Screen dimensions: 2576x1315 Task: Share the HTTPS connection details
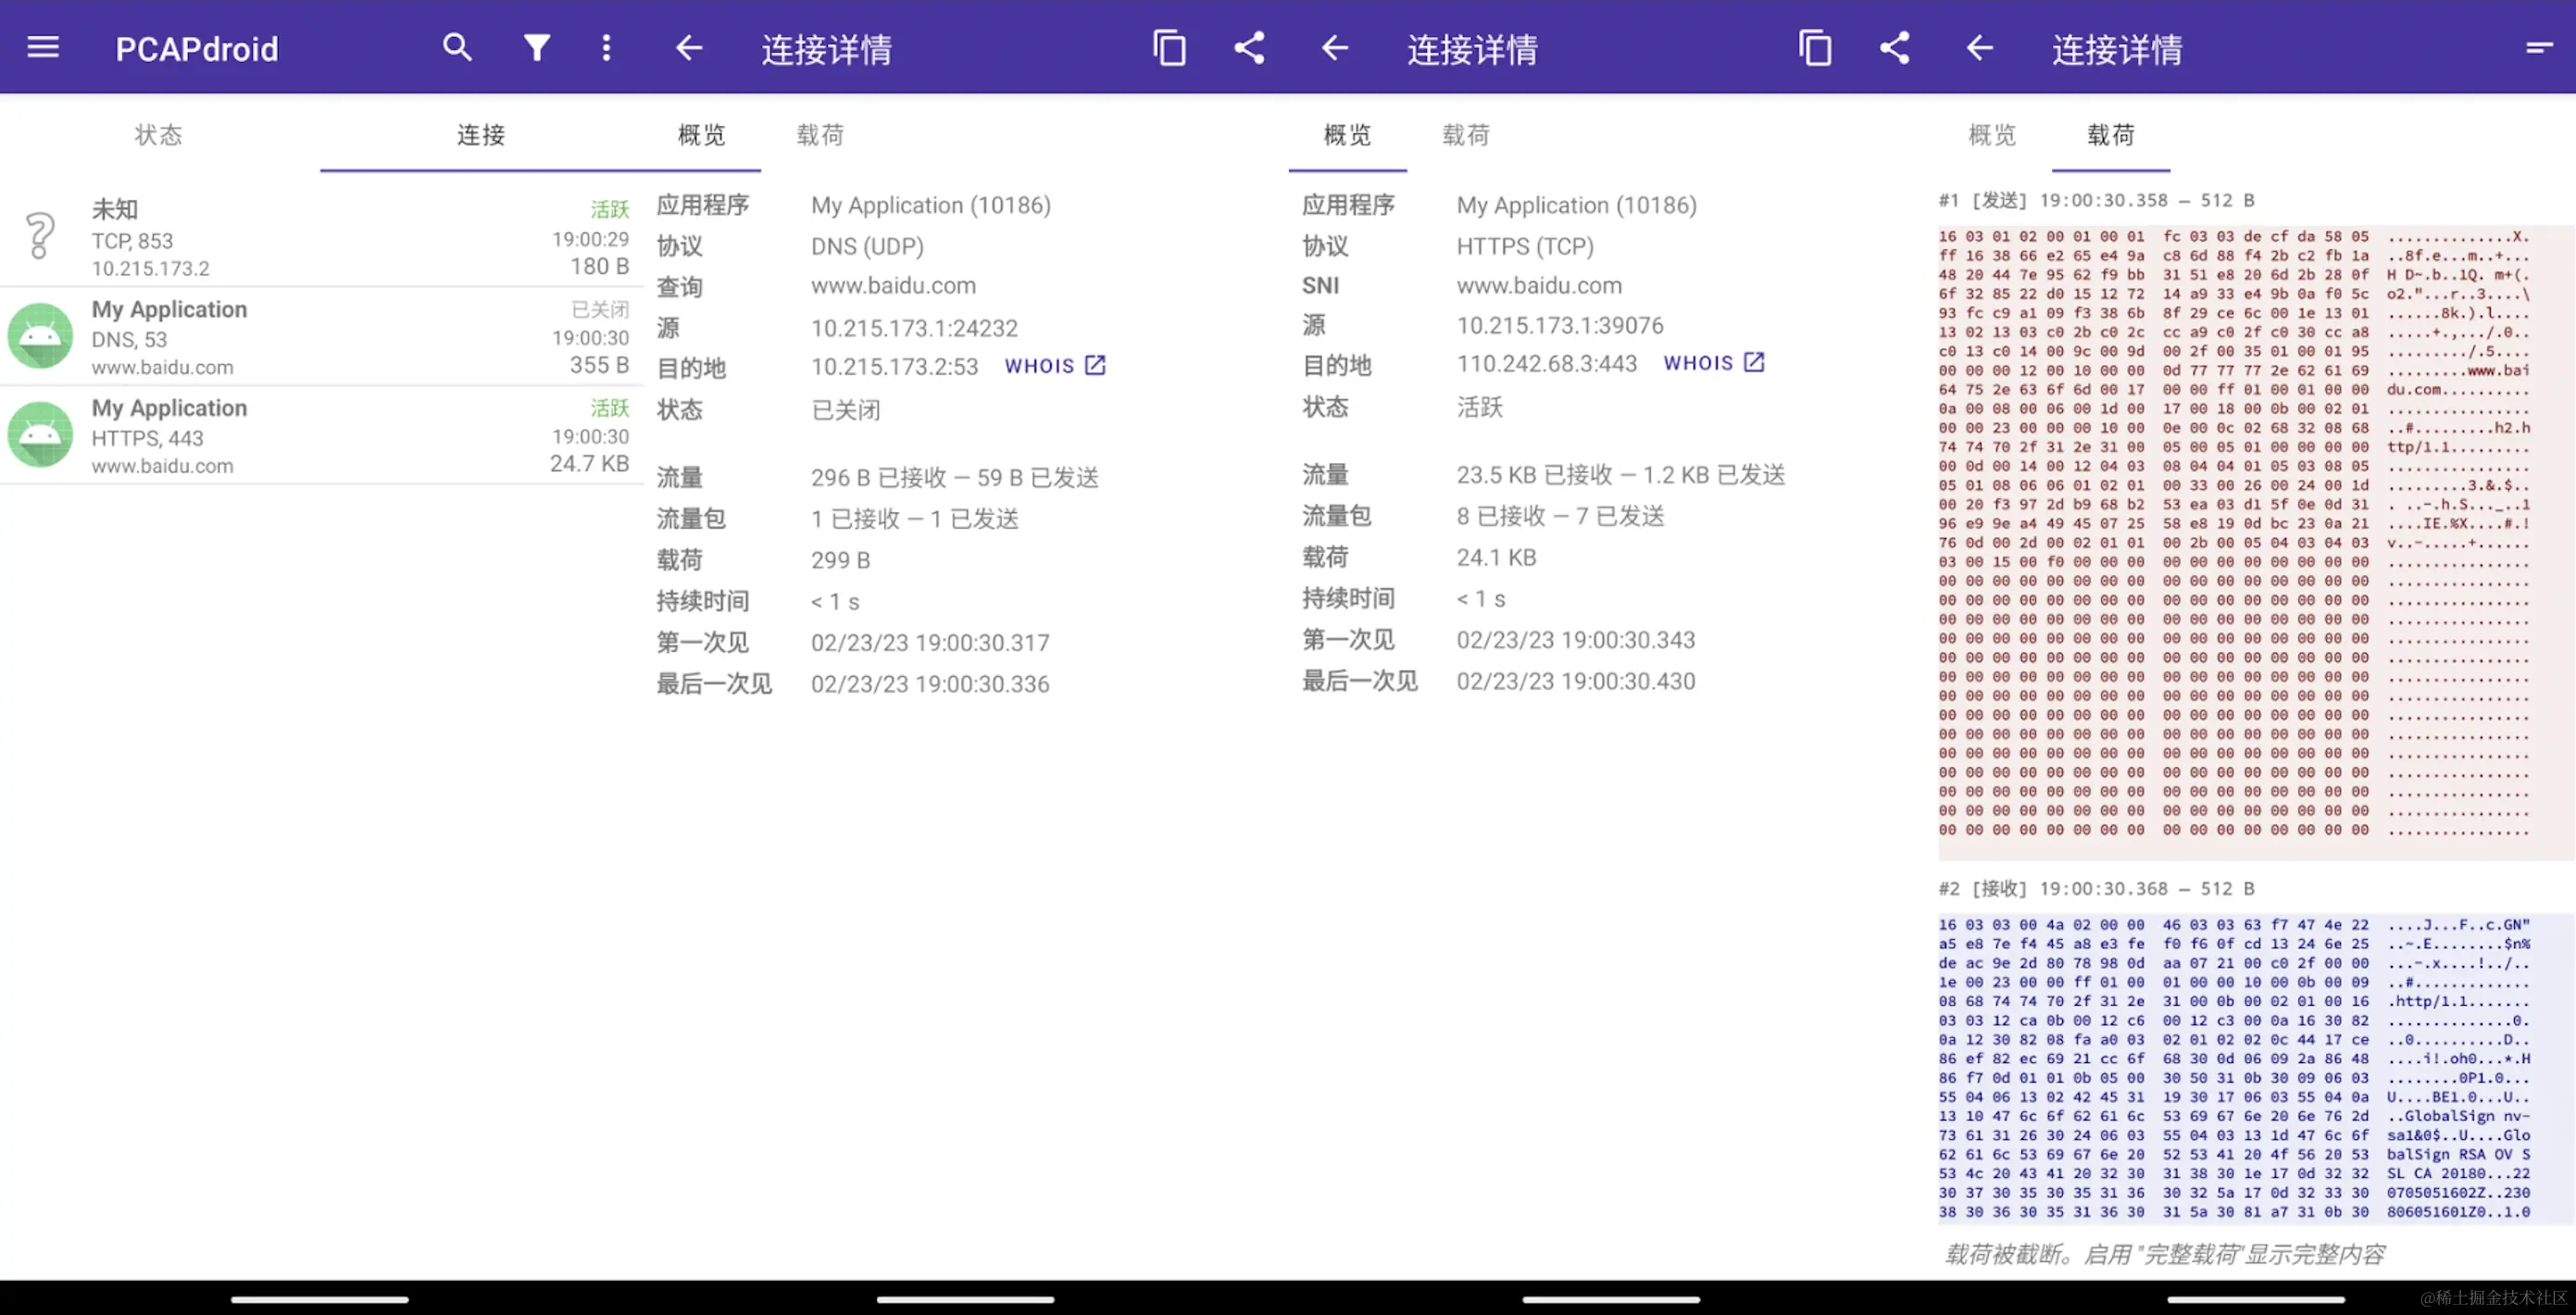pyautogui.click(x=1894, y=48)
